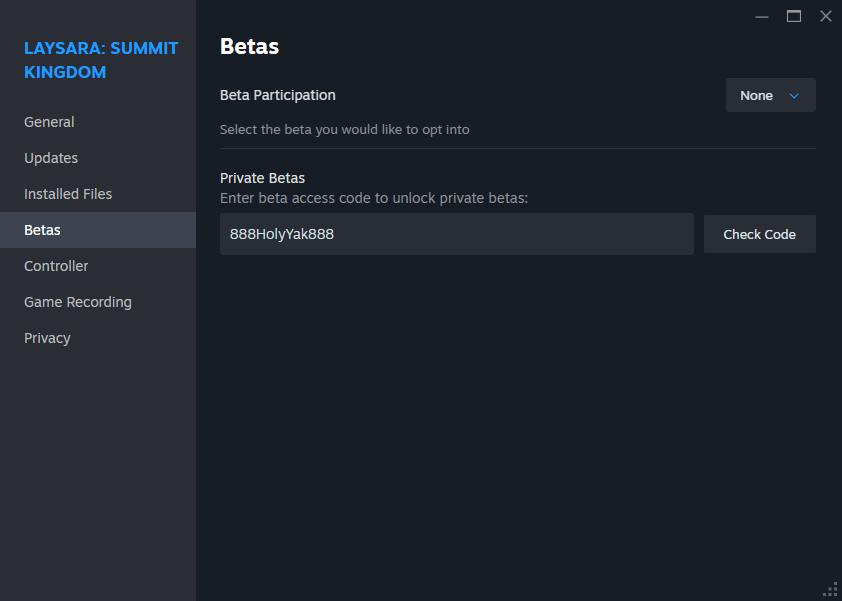This screenshot has width=842, height=601.
Task: Click the resize grip in window corner
Action: coord(831,590)
